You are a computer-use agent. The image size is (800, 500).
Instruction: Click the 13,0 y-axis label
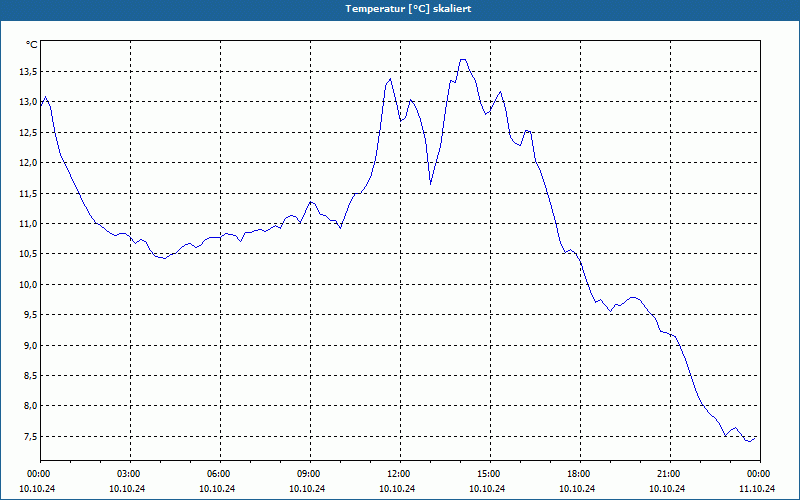pos(28,102)
